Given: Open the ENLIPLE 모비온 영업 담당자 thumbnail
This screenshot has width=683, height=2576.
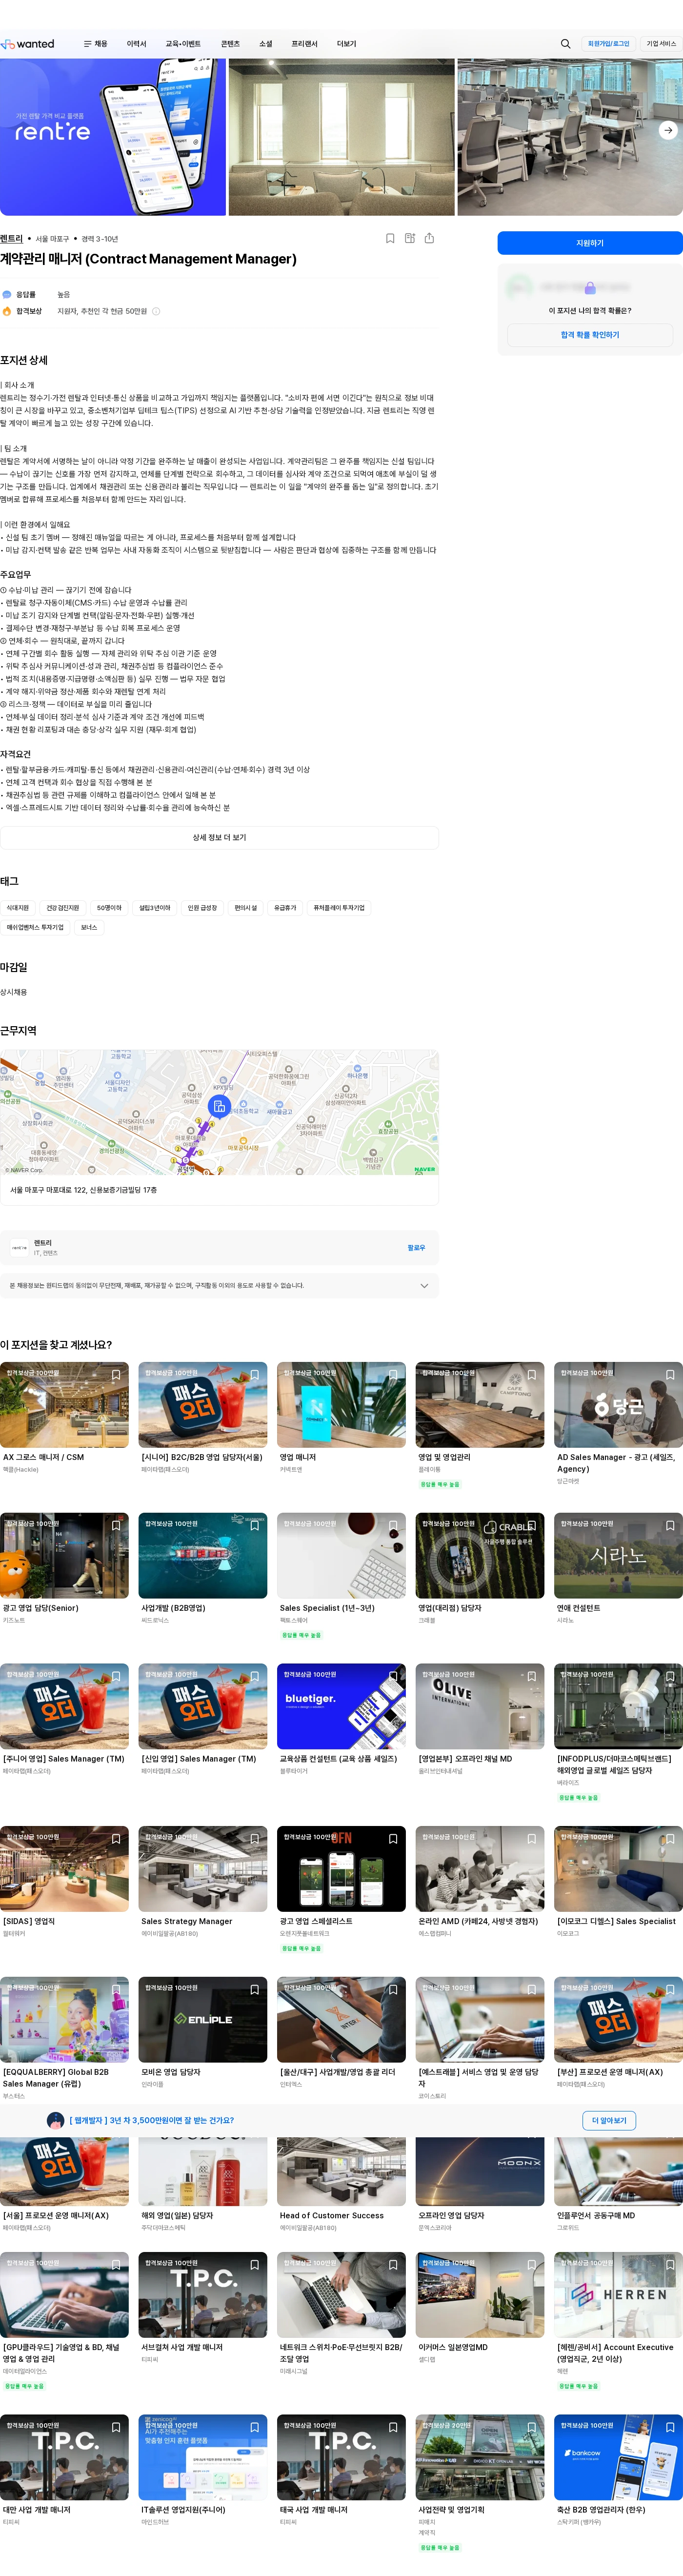Looking at the screenshot, I should click(203, 2020).
